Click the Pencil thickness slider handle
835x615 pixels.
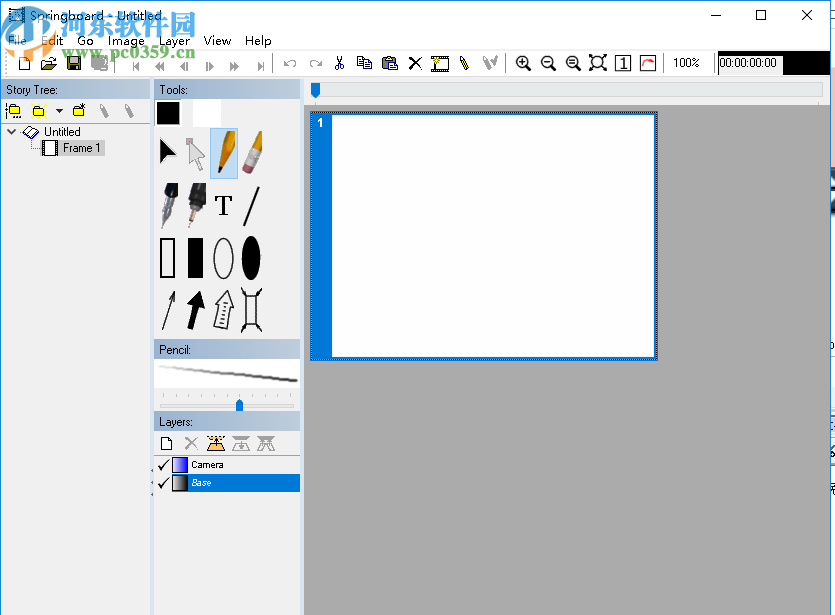[x=239, y=405]
